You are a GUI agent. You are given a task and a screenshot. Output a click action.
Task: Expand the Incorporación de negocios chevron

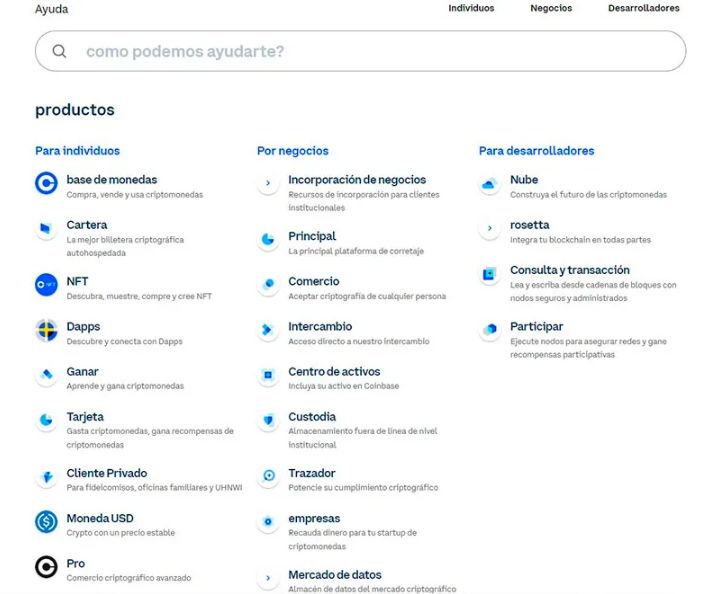[x=268, y=184]
